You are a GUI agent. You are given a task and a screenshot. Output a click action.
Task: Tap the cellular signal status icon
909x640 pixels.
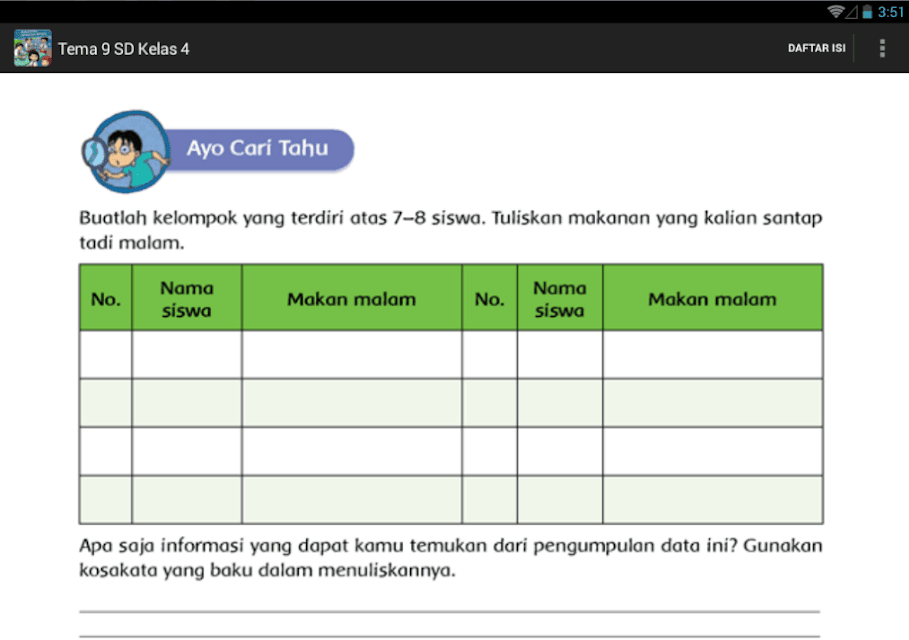click(851, 12)
